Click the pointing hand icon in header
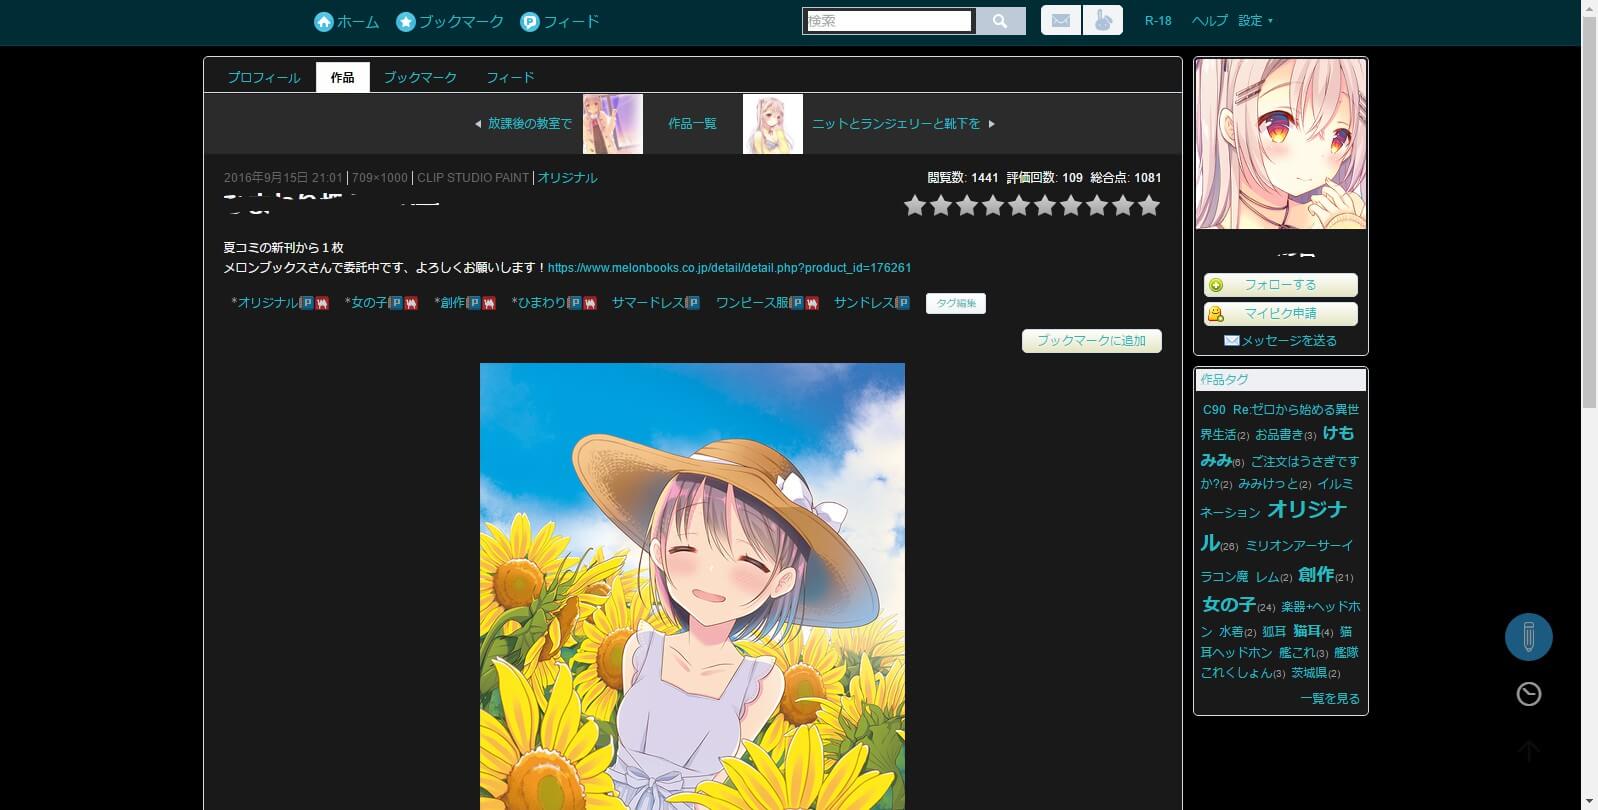The height and width of the screenshot is (810, 1598). (1102, 21)
